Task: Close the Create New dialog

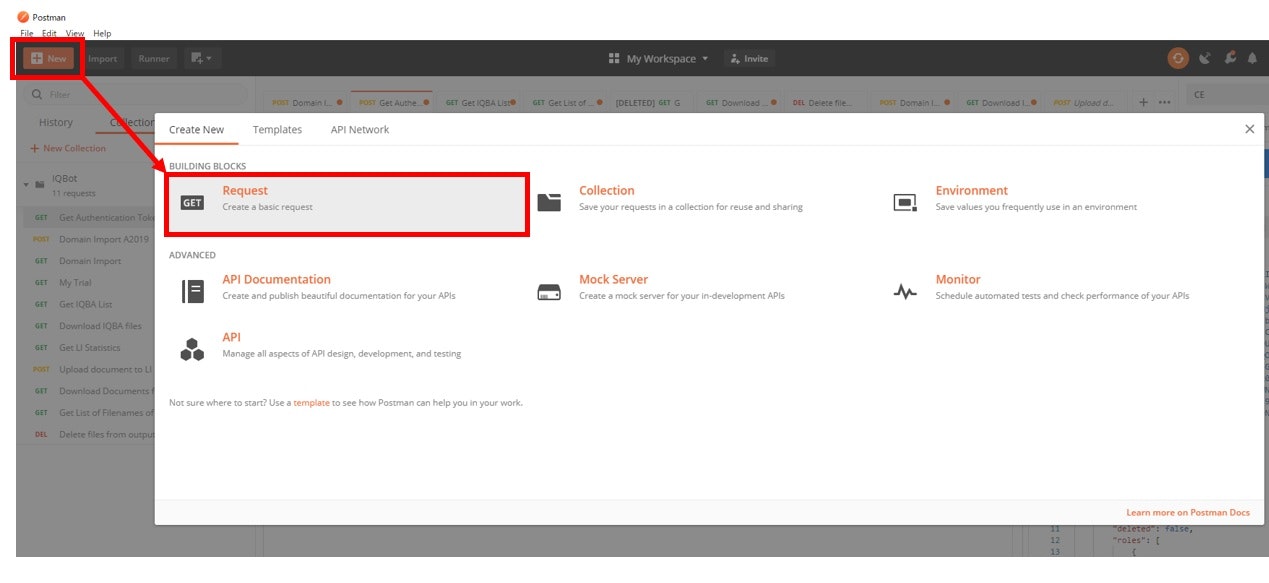Action: click(1249, 129)
